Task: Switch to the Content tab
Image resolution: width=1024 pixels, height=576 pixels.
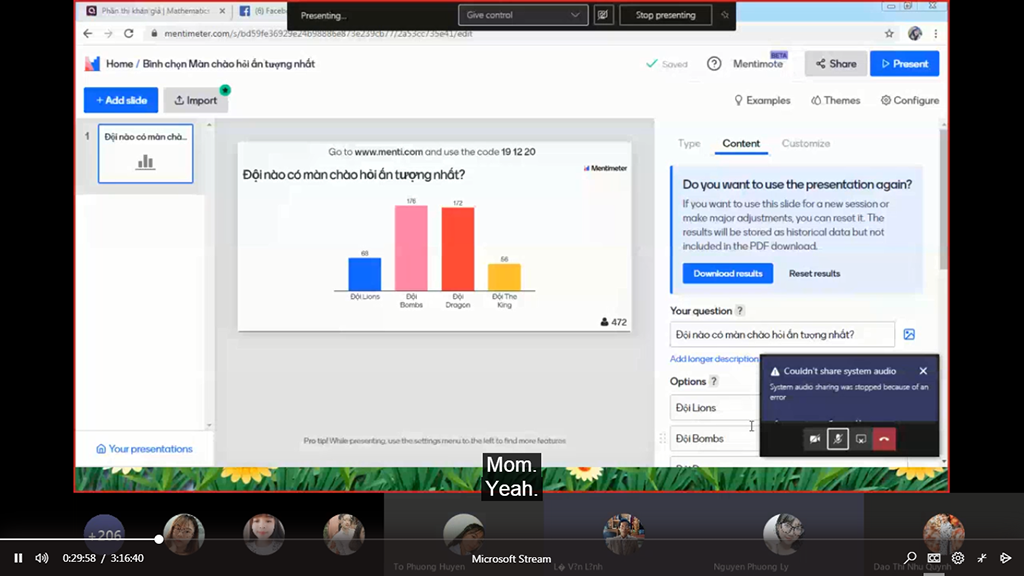Action: click(x=741, y=144)
